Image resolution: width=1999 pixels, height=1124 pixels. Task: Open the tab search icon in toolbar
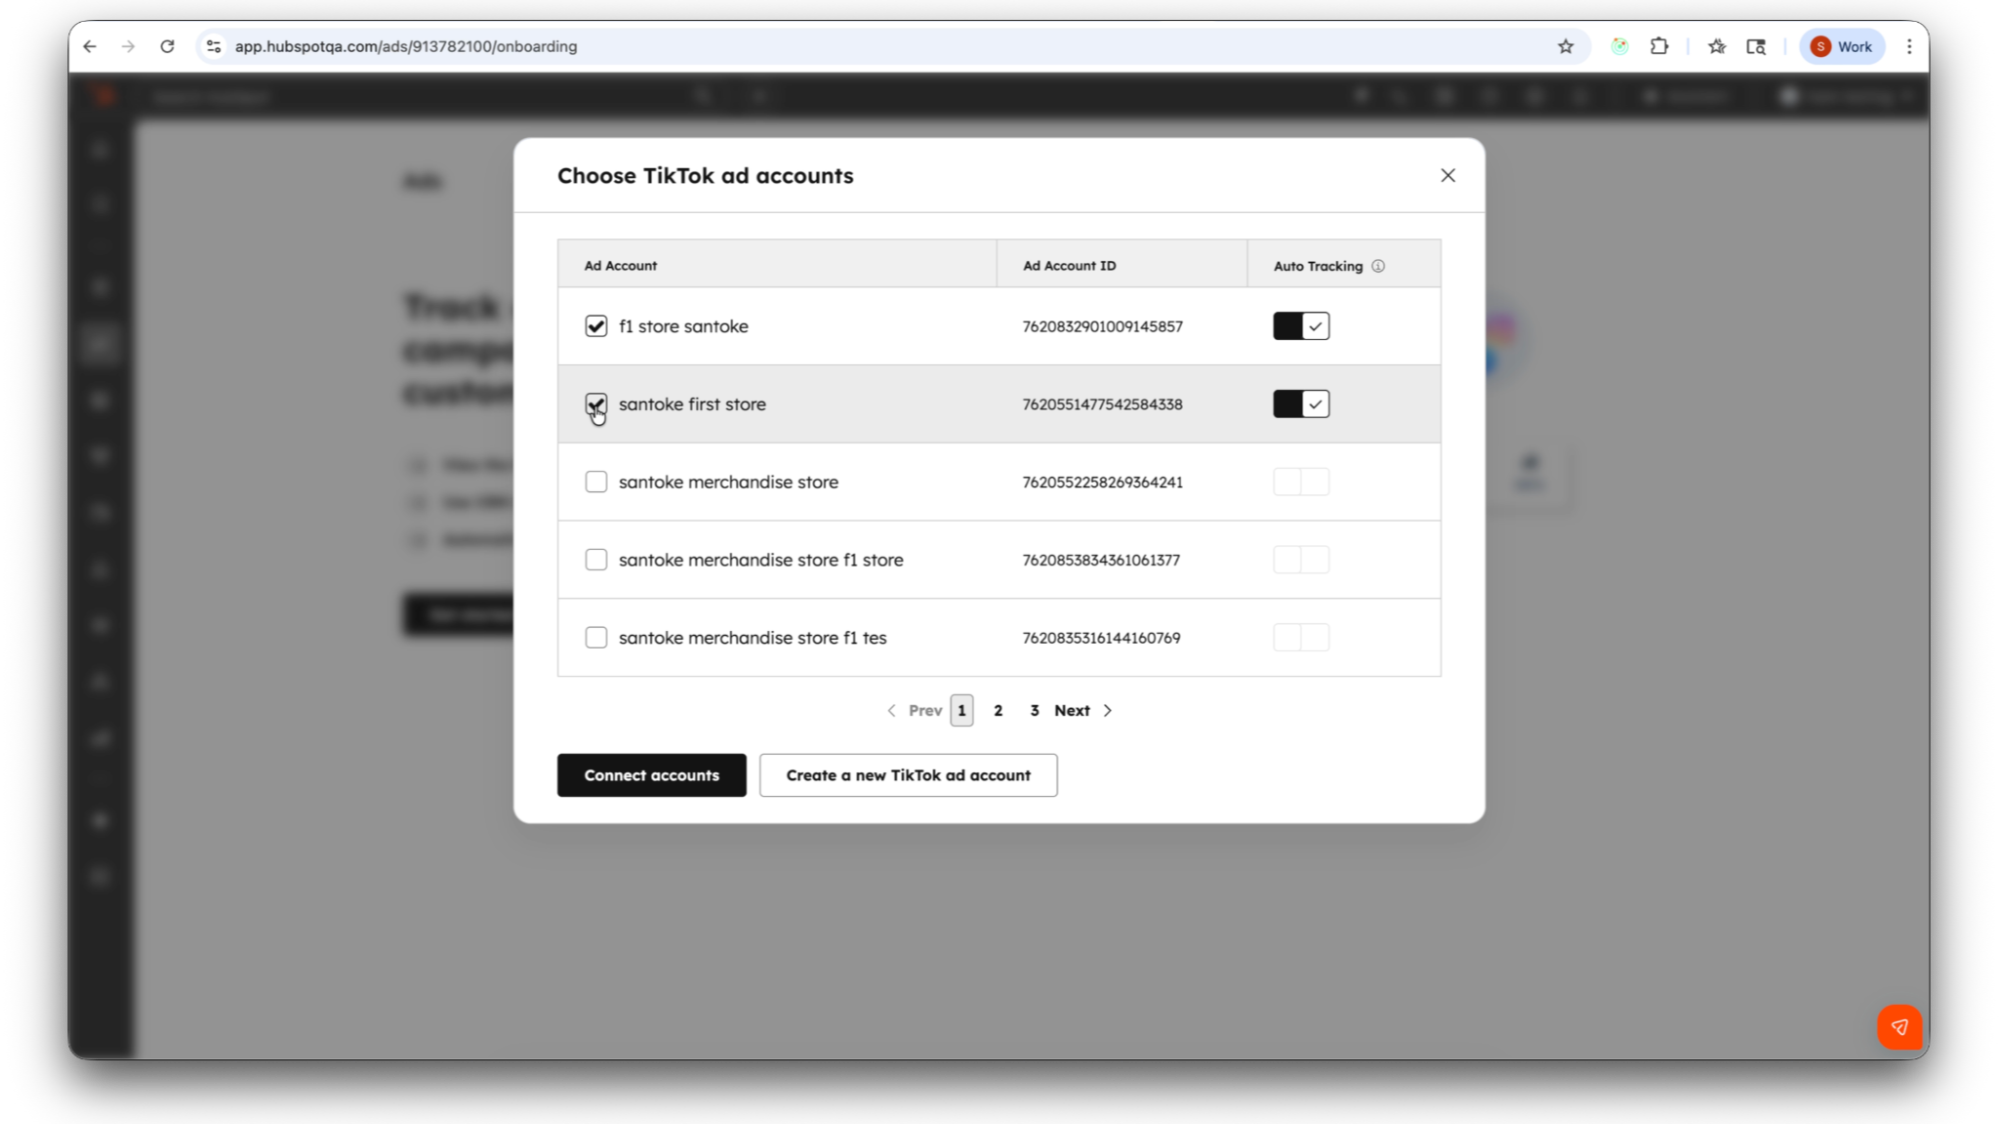pos(1756,46)
